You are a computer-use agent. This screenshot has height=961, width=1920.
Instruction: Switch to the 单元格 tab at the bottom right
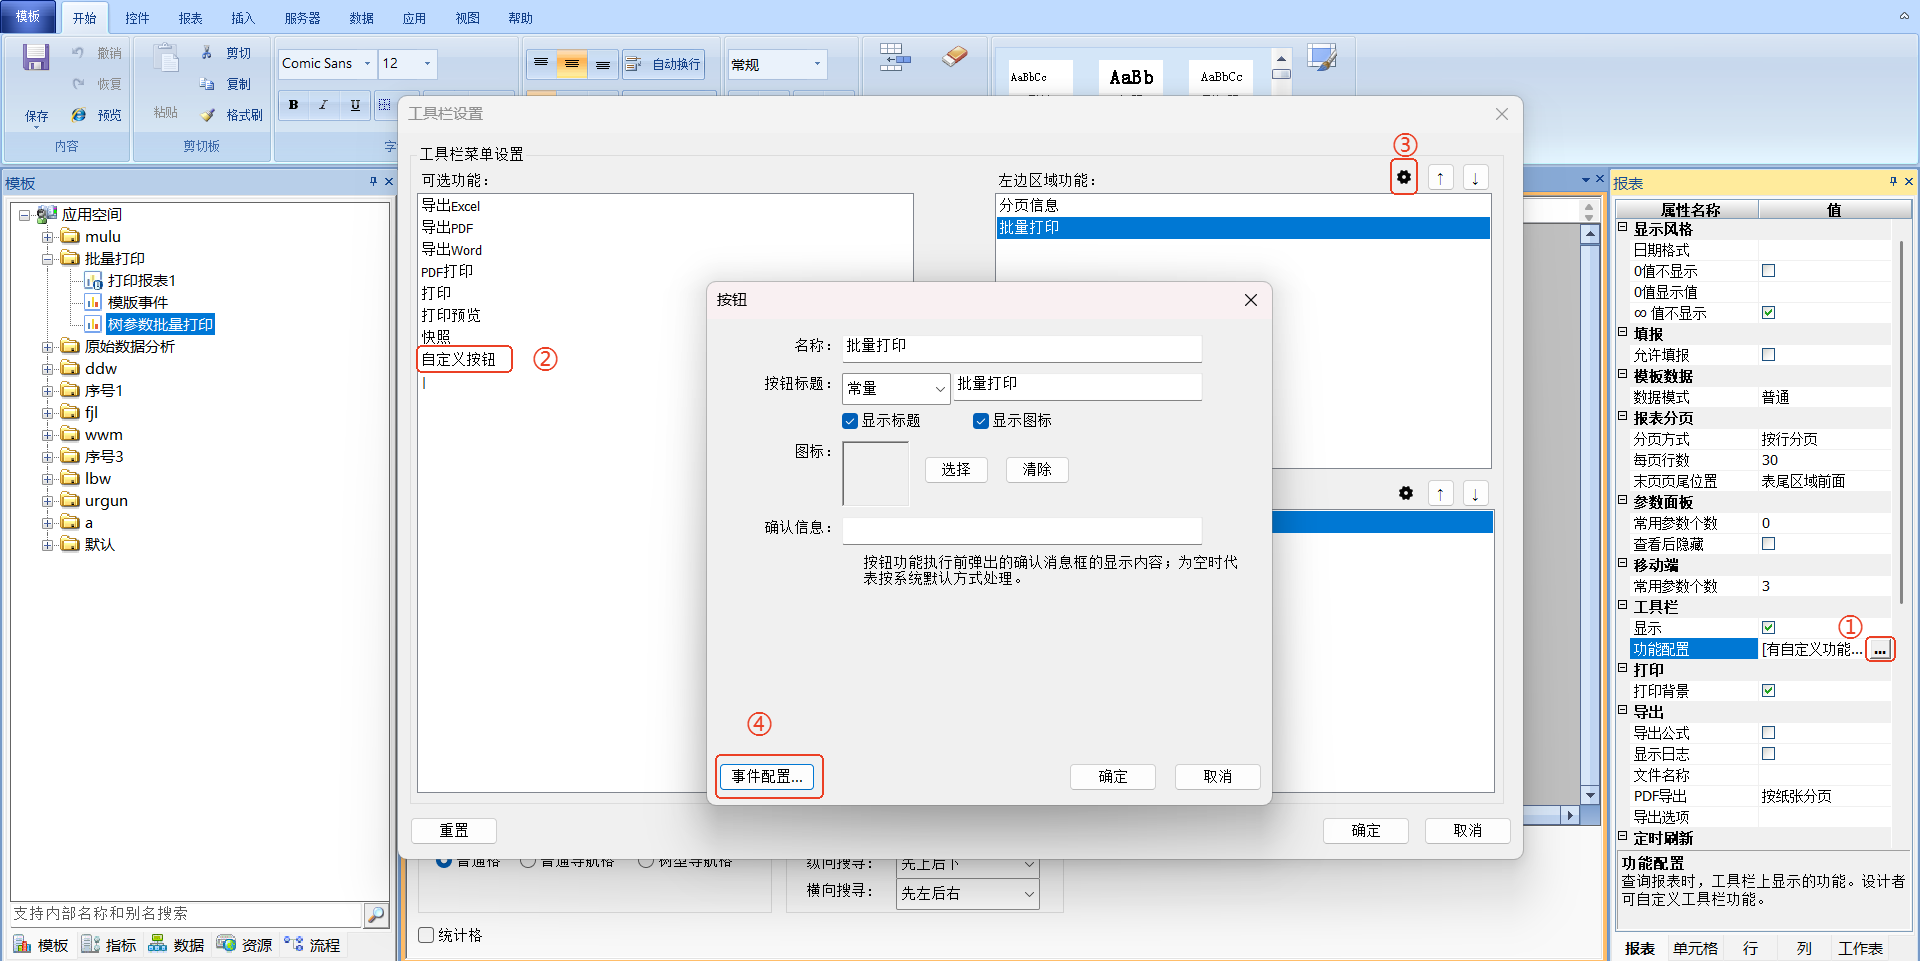[1695, 948]
